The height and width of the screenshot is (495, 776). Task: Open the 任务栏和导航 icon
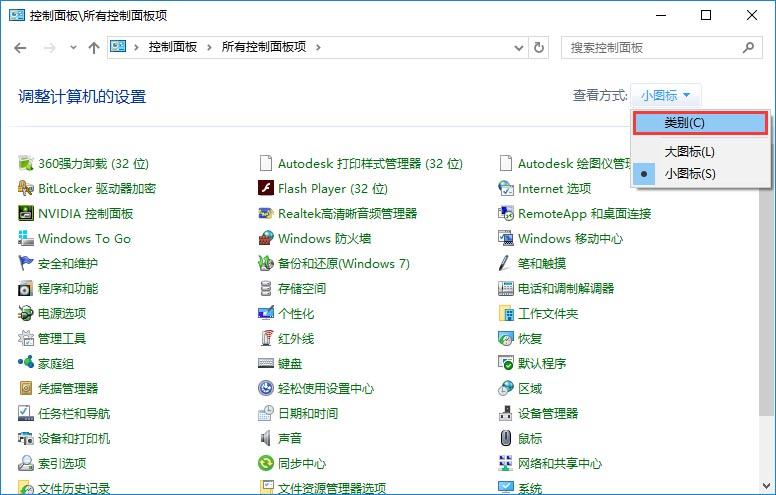(x=25, y=413)
